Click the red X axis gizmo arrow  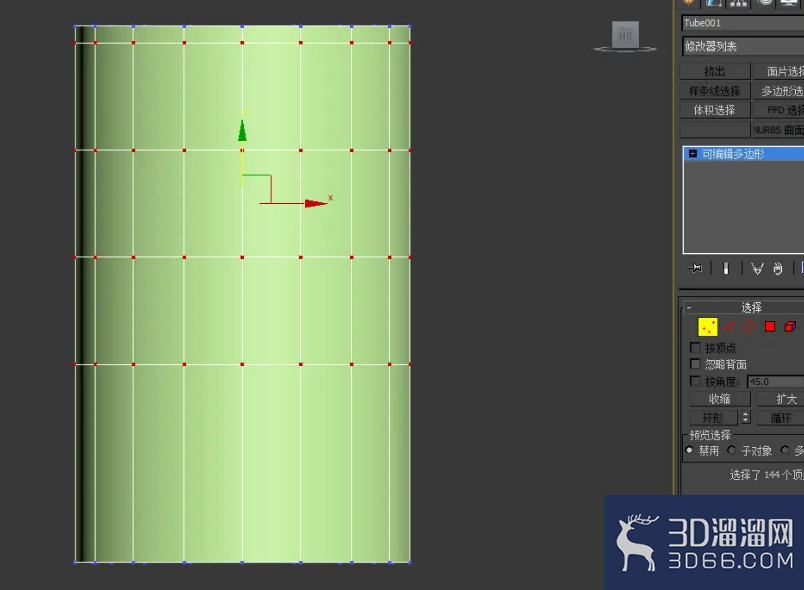(x=315, y=204)
